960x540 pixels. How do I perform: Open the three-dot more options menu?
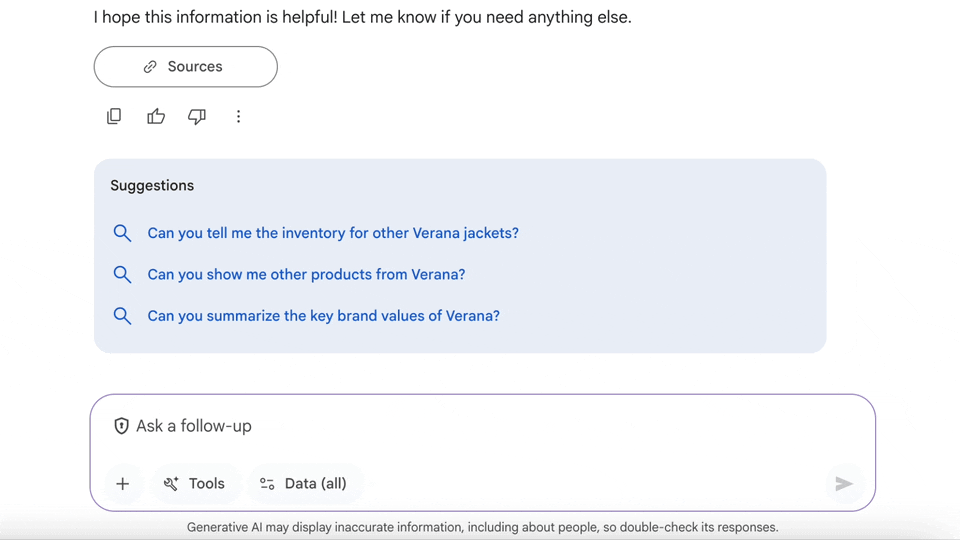[x=238, y=117]
